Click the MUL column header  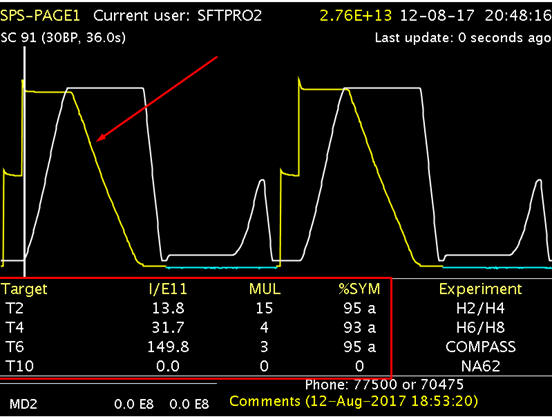(265, 289)
